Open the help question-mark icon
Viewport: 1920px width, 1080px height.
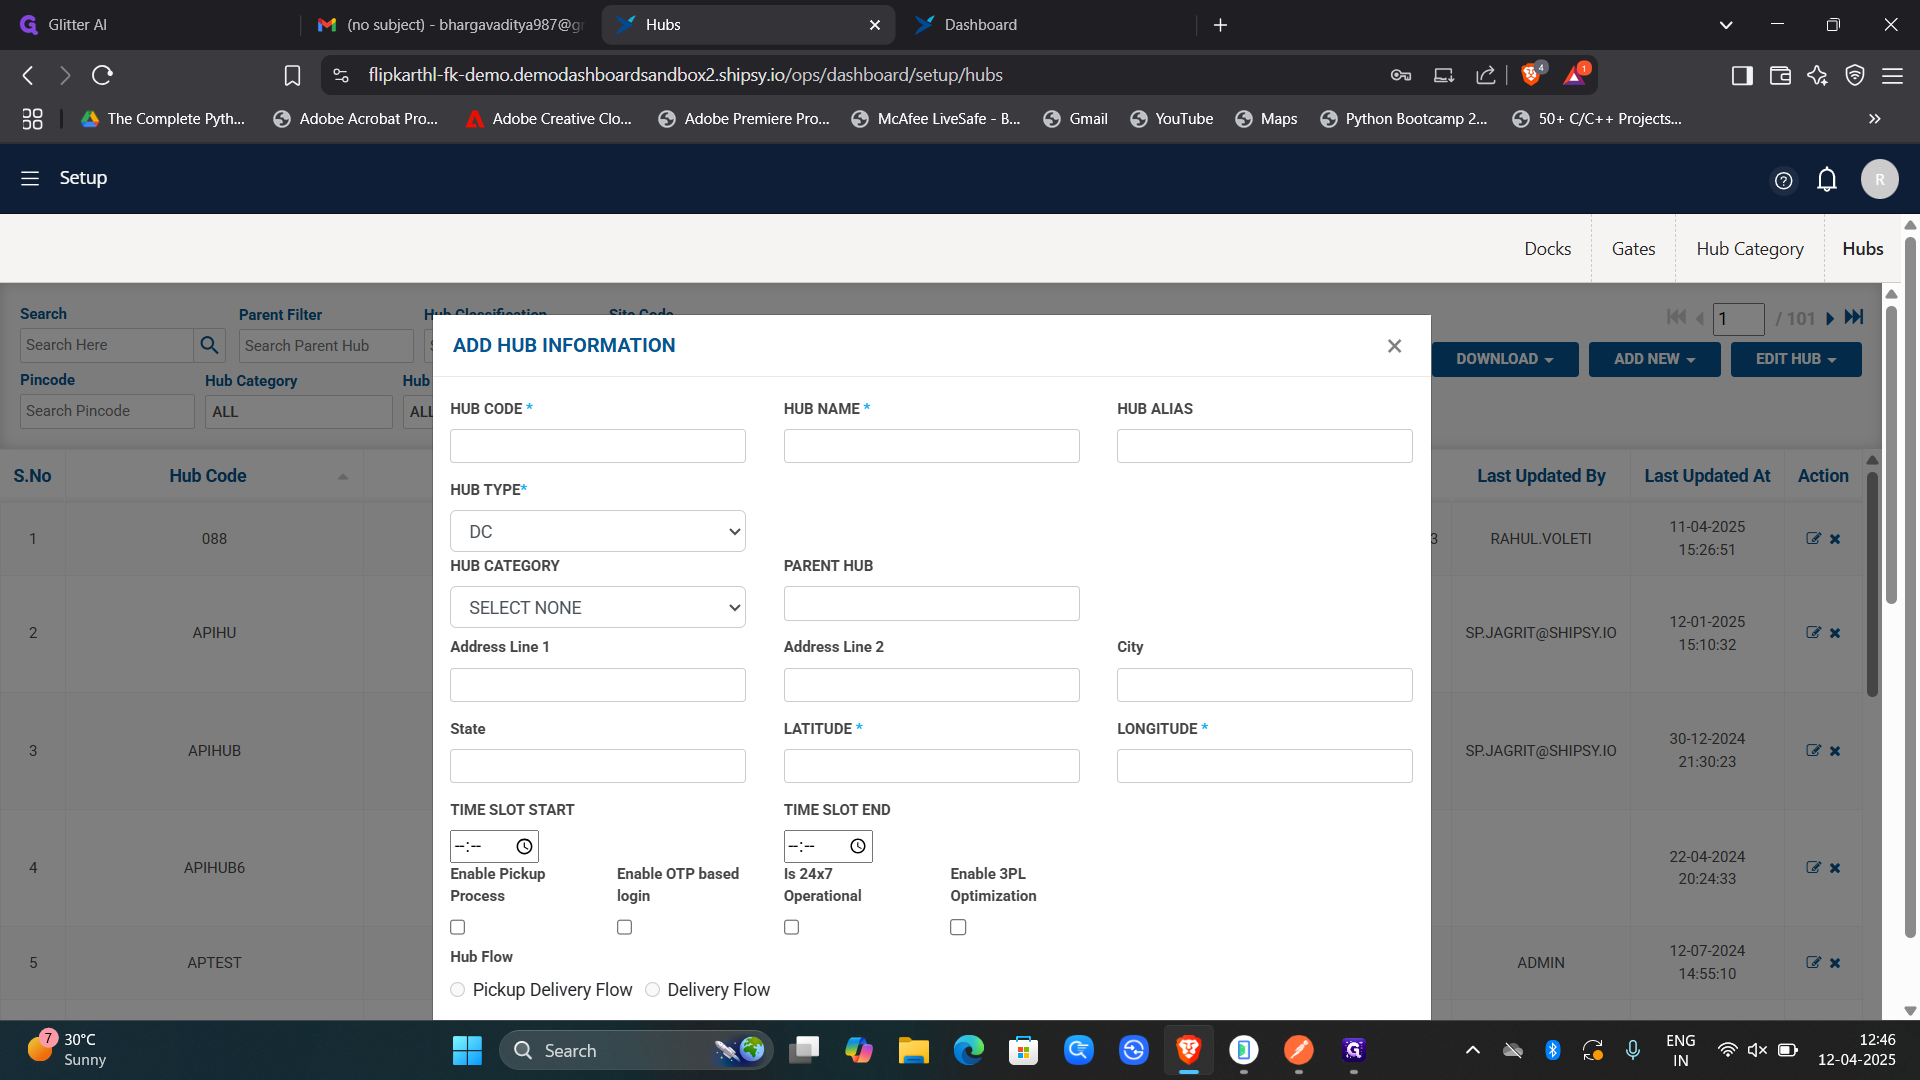[1783, 180]
